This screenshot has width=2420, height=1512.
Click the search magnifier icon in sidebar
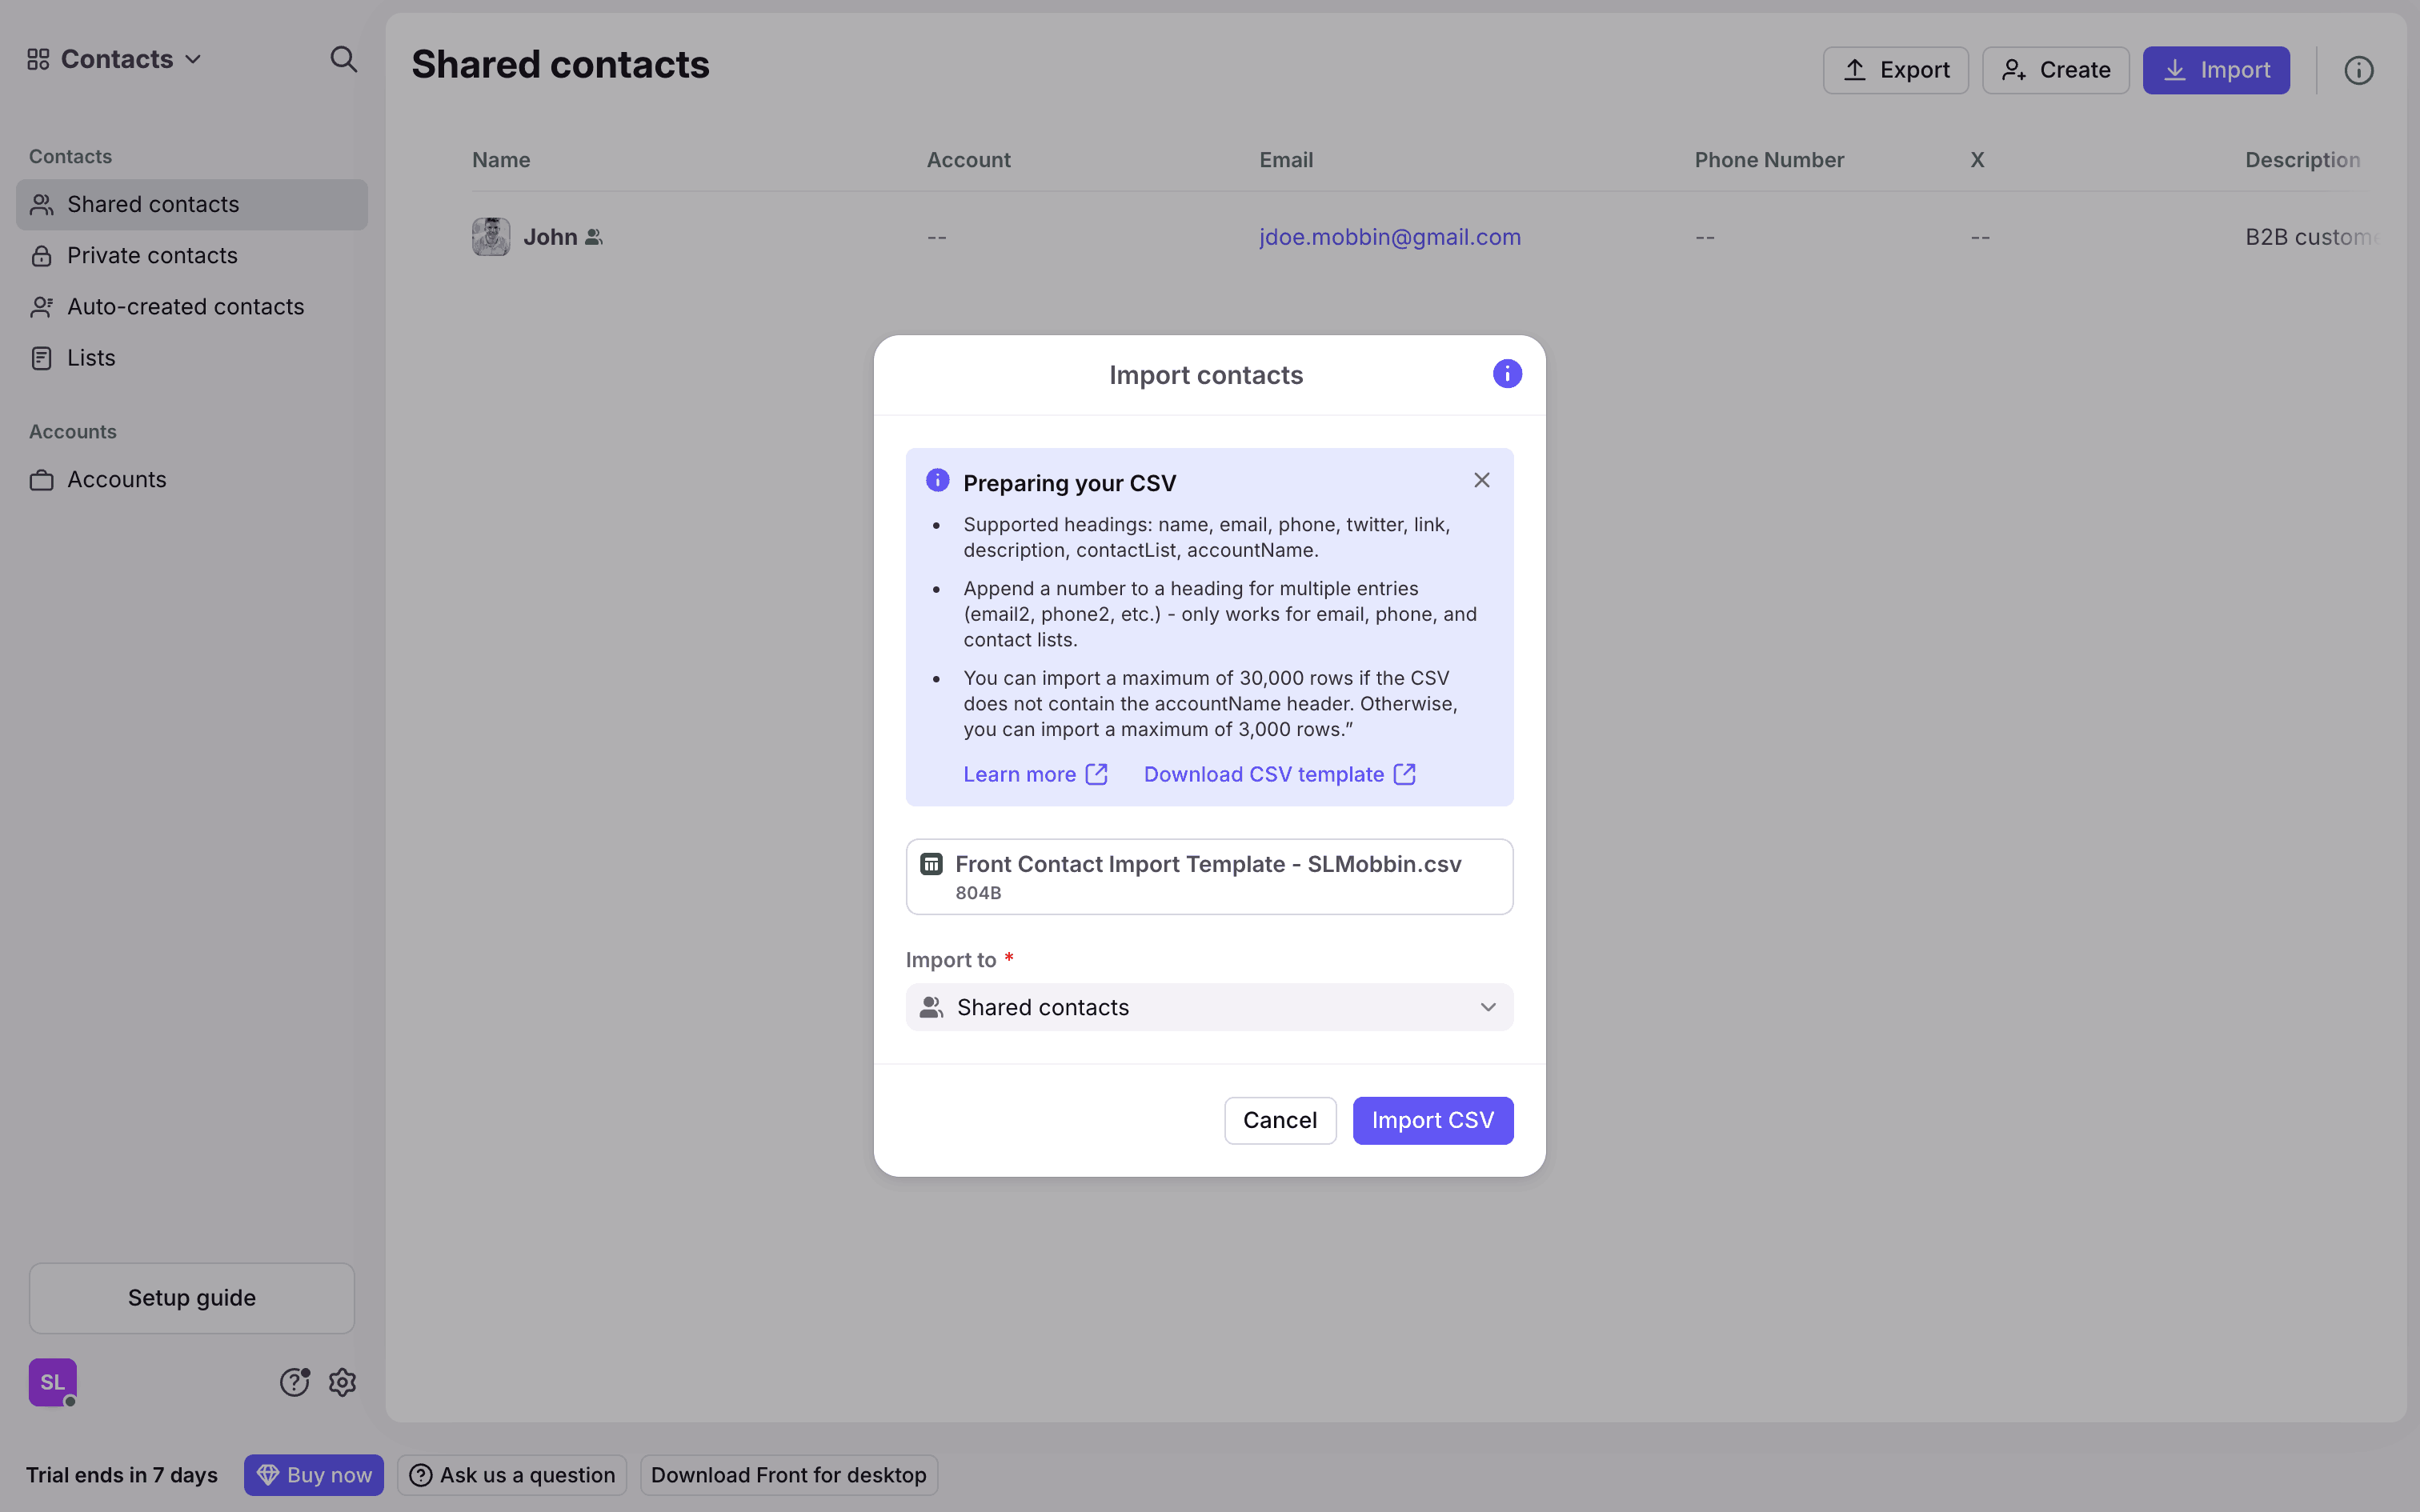pyautogui.click(x=343, y=60)
